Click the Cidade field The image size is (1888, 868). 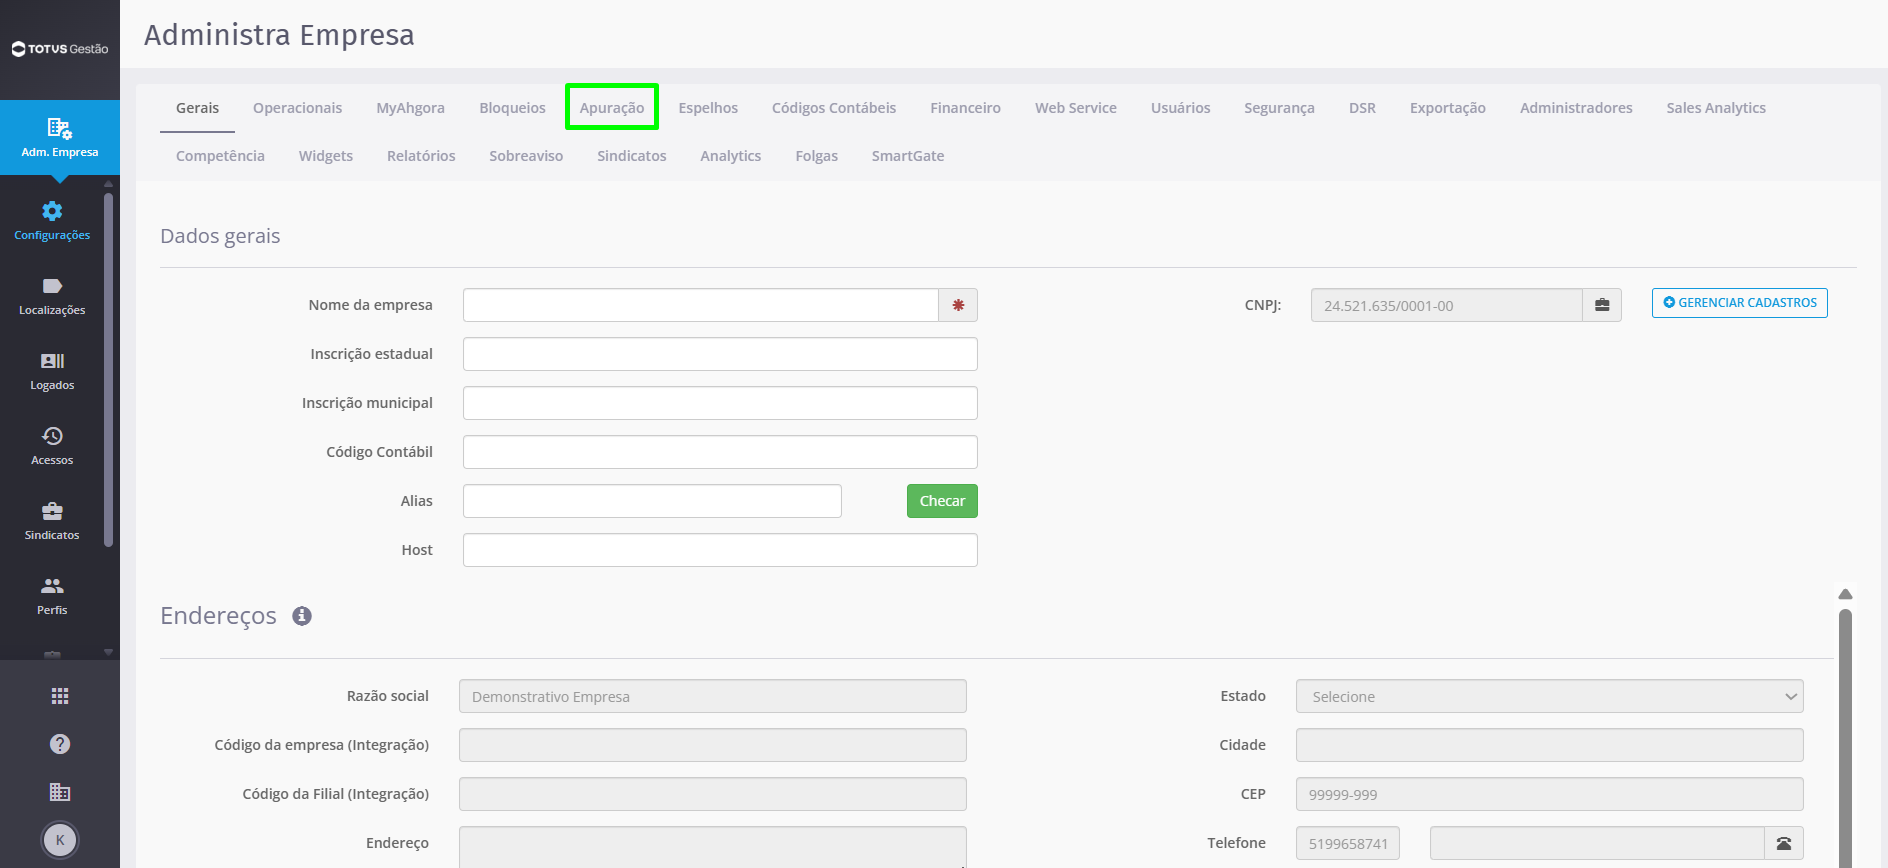pos(1550,745)
